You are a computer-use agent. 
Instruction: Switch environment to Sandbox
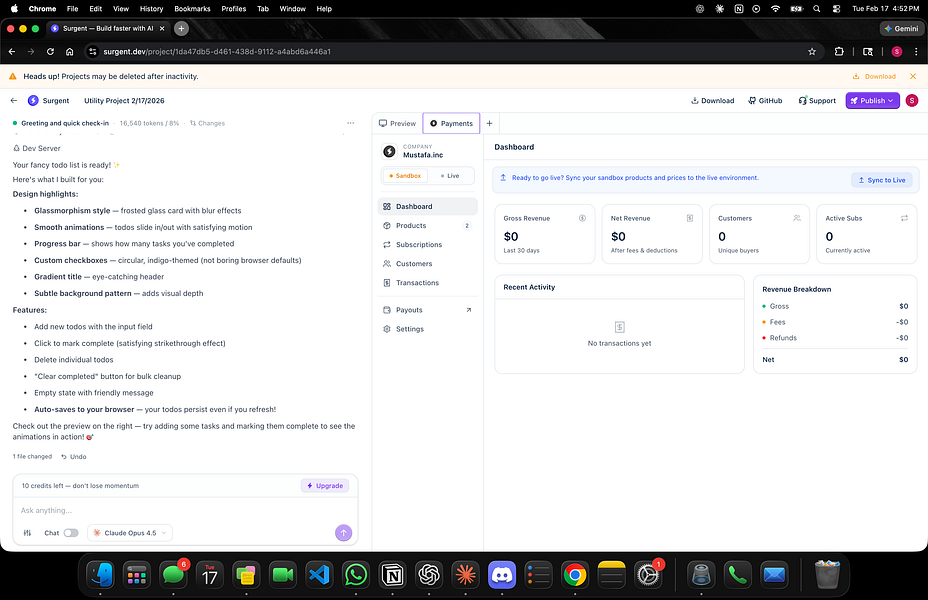(x=405, y=176)
